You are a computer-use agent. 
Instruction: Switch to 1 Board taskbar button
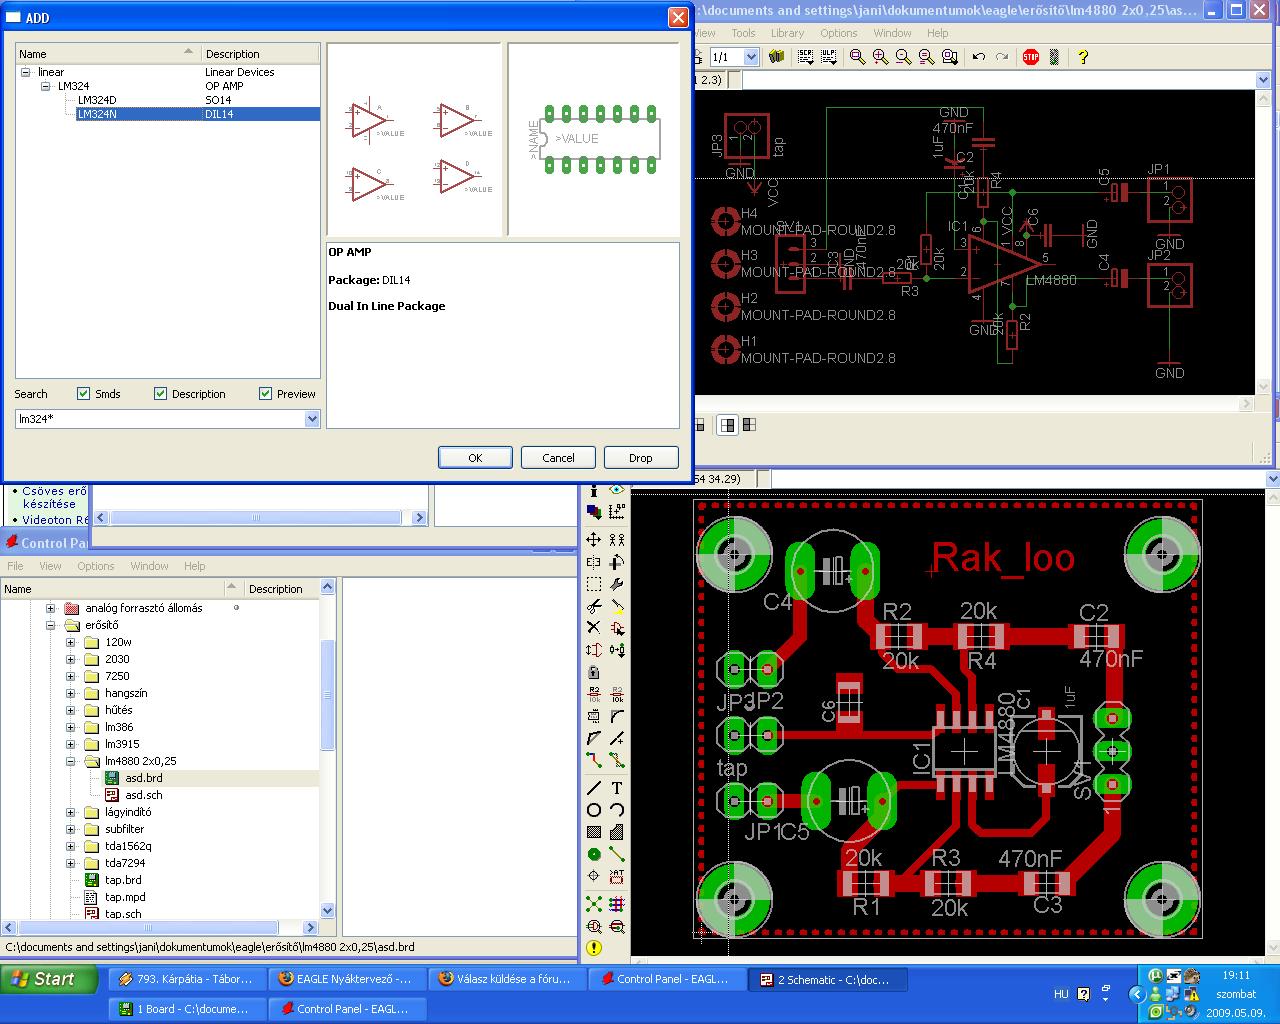coord(188,1009)
